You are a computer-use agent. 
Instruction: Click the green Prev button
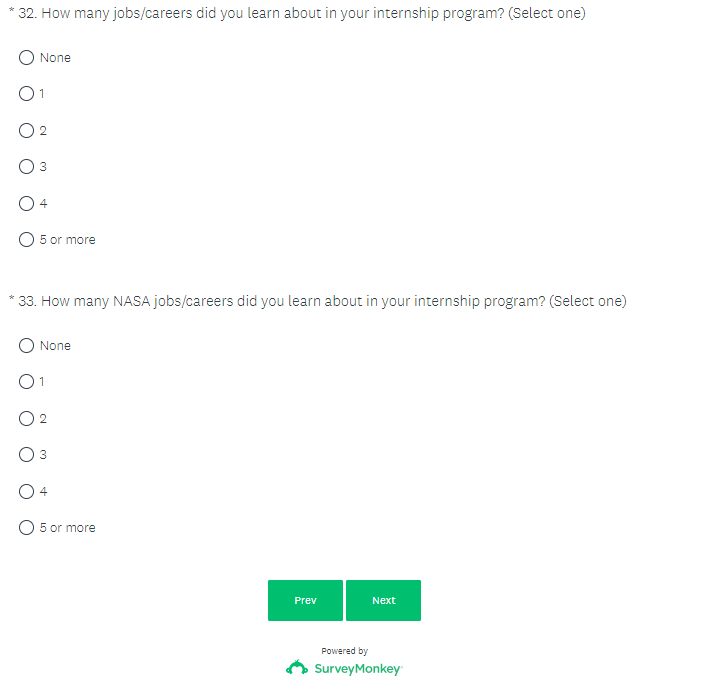pos(305,600)
